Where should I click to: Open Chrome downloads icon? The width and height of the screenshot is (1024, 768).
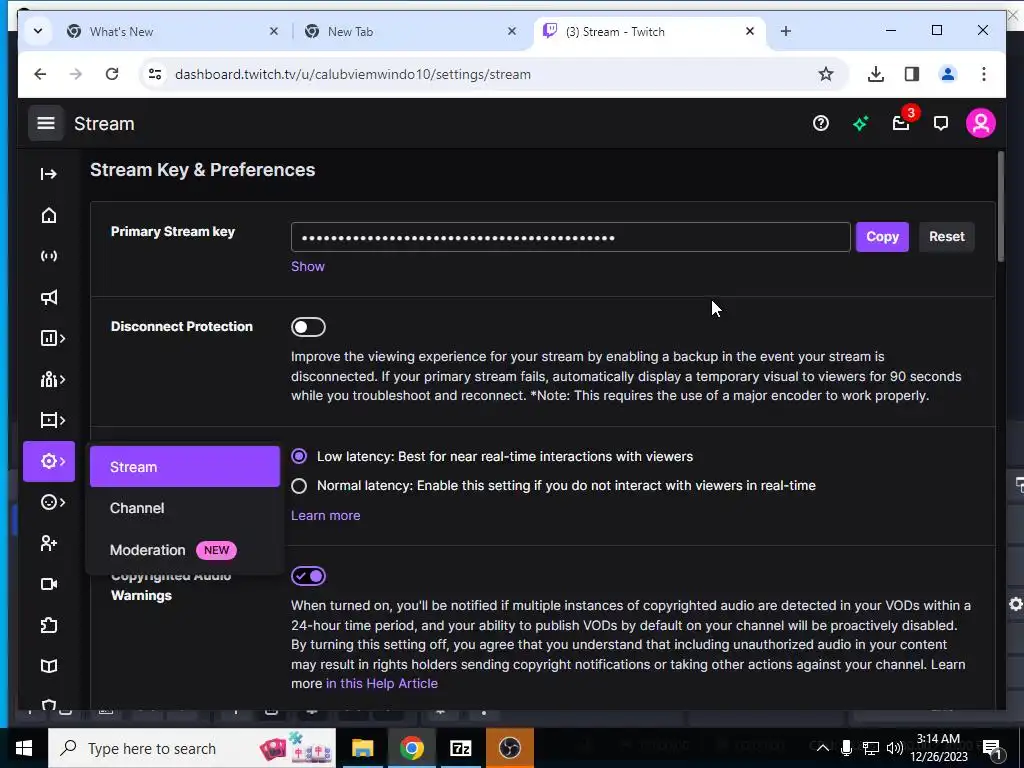(x=876, y=74)
